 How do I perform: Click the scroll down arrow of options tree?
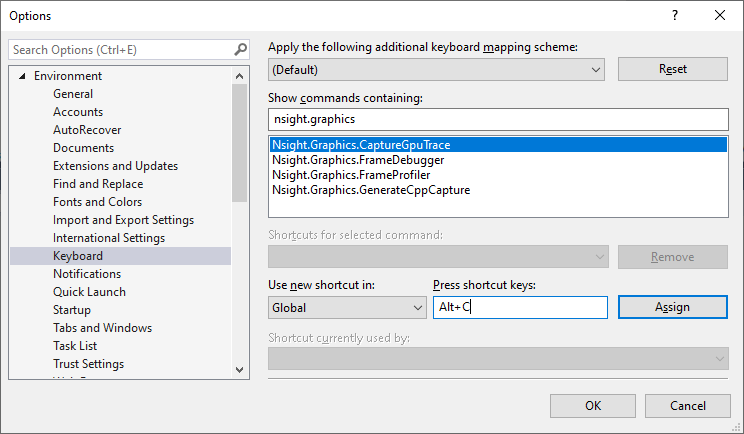pyautogui.click(x=239, y=370)
